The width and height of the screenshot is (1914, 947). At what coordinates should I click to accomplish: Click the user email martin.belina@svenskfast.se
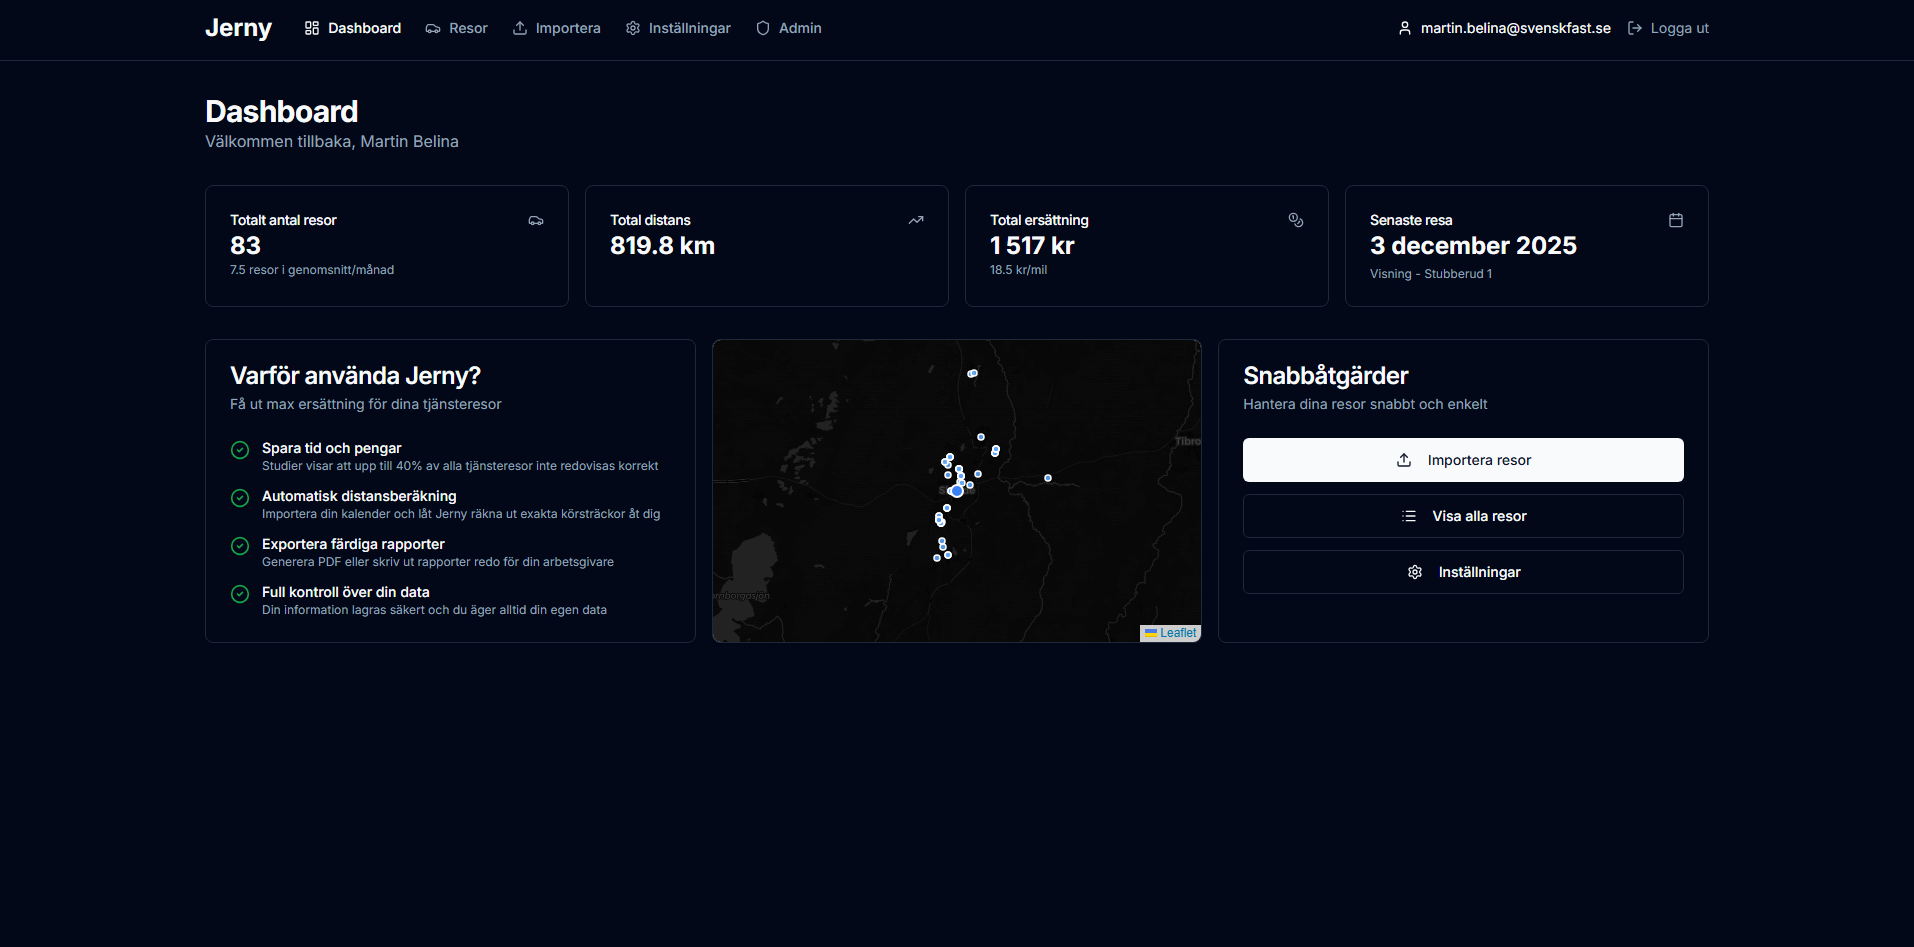click(x=1515, y=28)
